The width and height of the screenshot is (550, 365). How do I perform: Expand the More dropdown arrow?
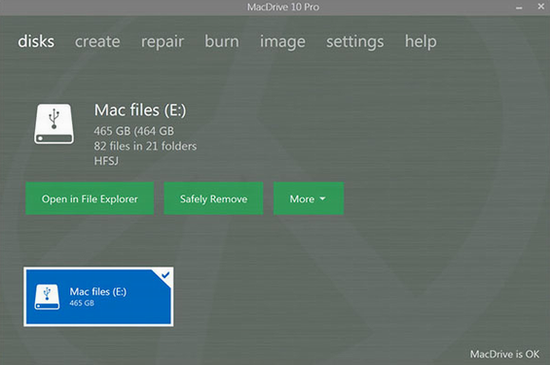click(322, 199)
